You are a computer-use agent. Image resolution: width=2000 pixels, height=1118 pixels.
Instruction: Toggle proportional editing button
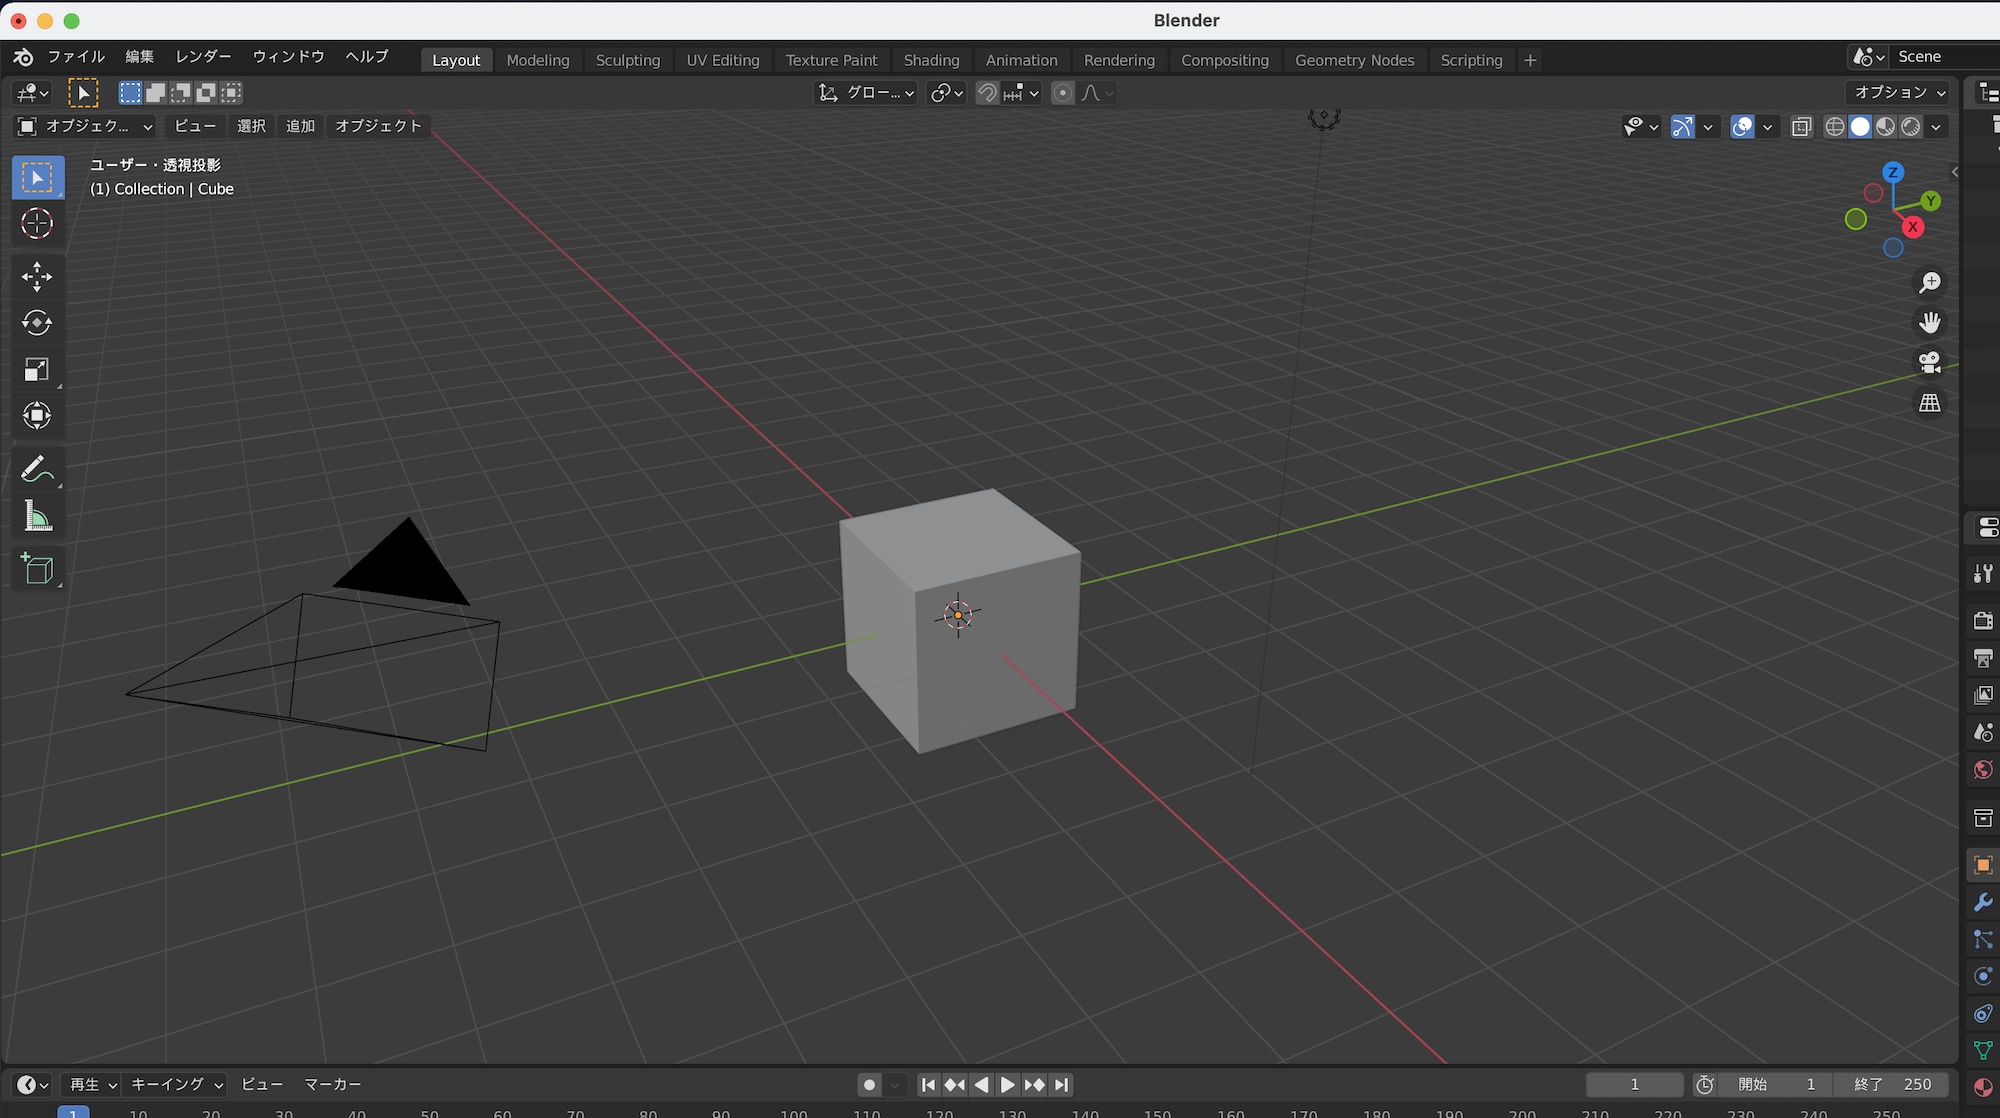click(x=1063, y=93)
